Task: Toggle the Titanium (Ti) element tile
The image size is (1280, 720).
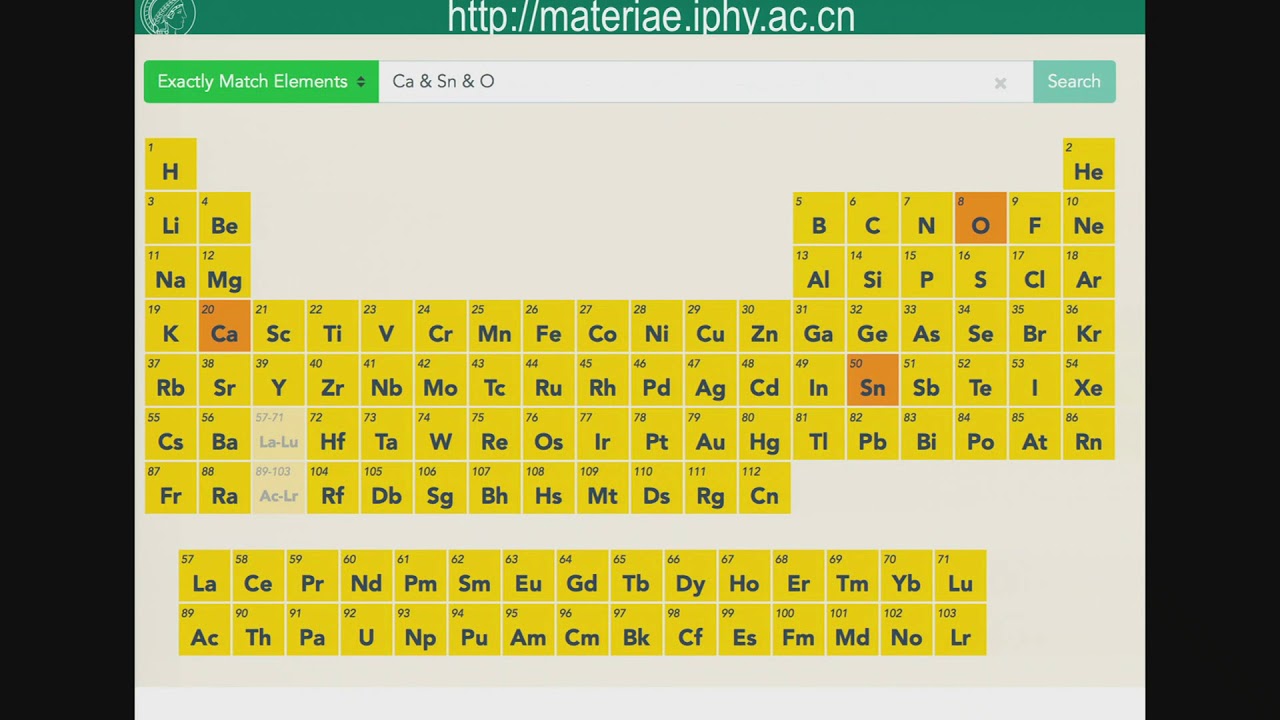Action: pos(333,326)
